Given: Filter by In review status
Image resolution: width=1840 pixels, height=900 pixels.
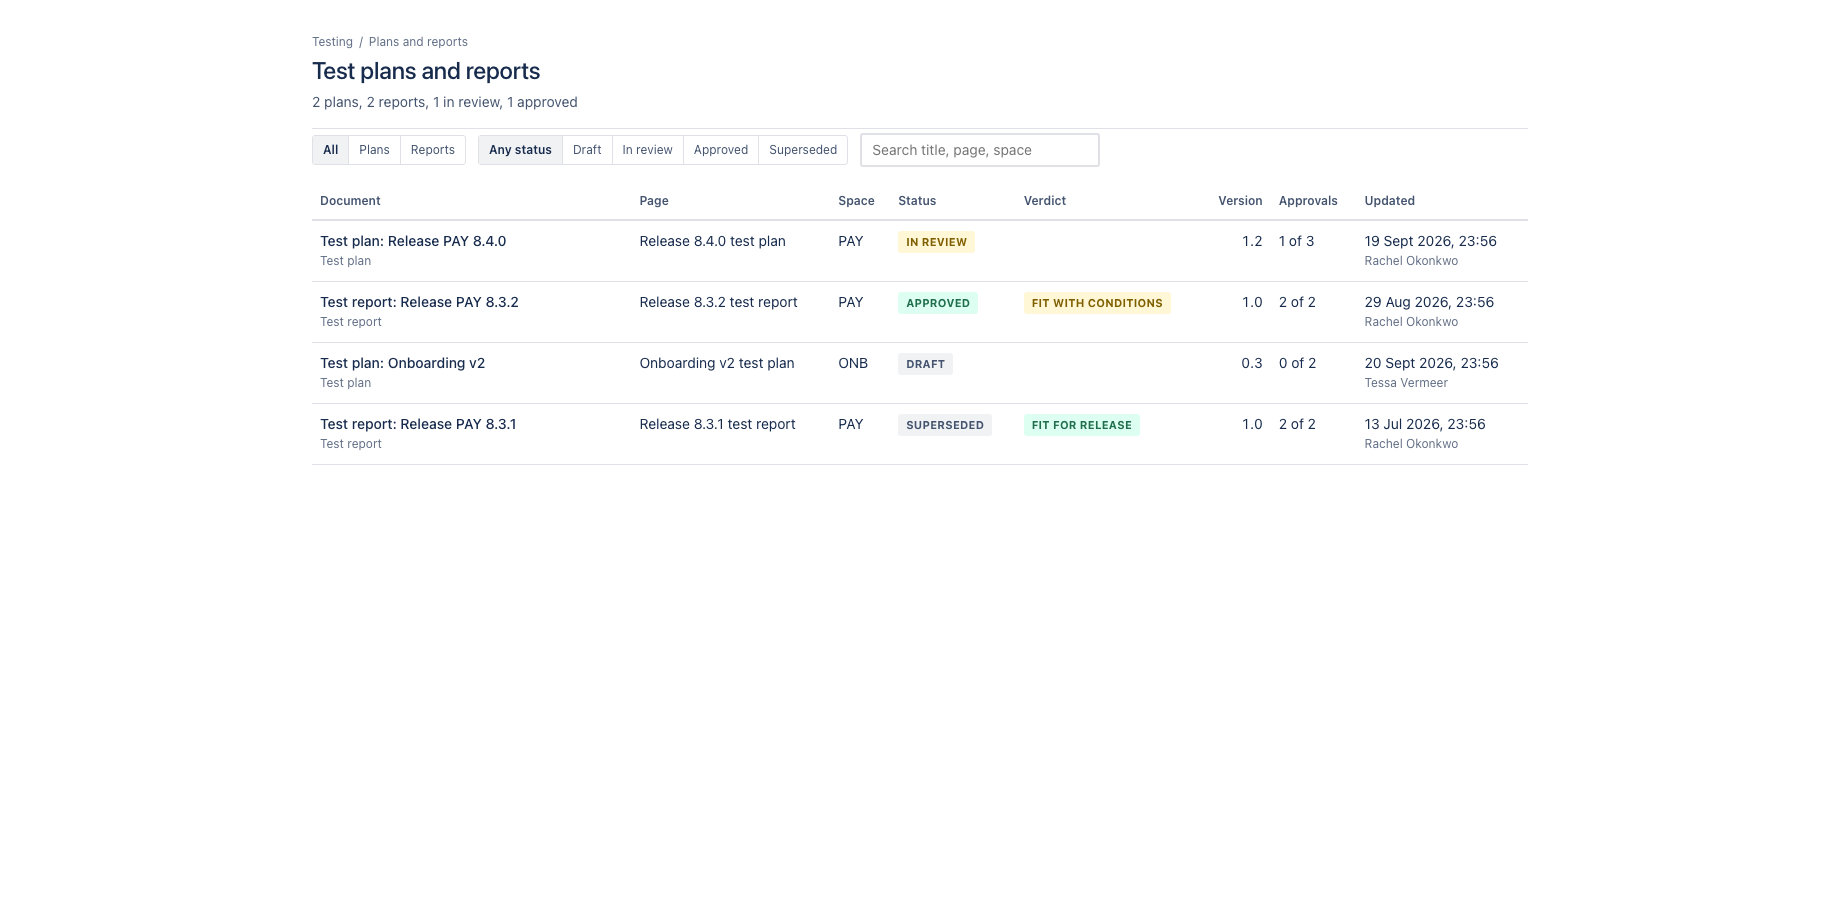Looking at the screenshot, I should click(648, 150).
